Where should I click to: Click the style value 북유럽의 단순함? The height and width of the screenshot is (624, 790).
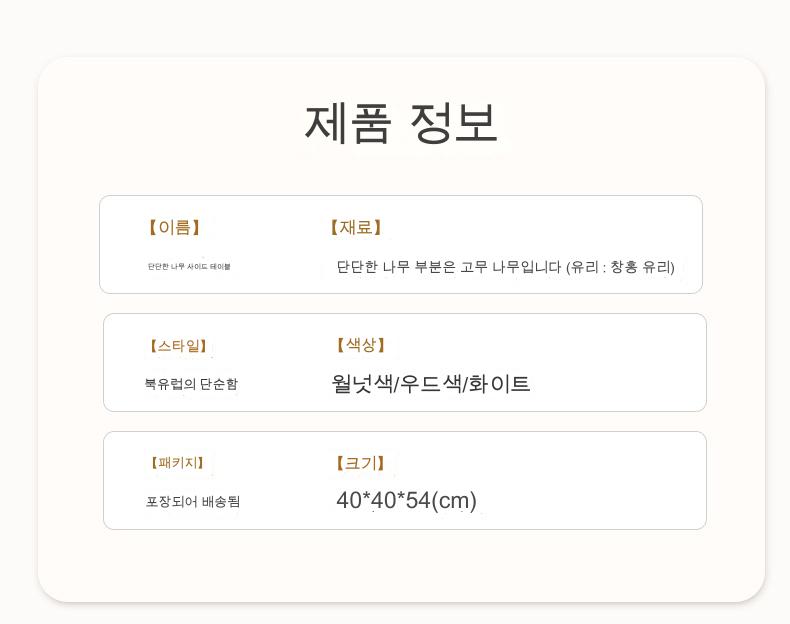(191, 384)
